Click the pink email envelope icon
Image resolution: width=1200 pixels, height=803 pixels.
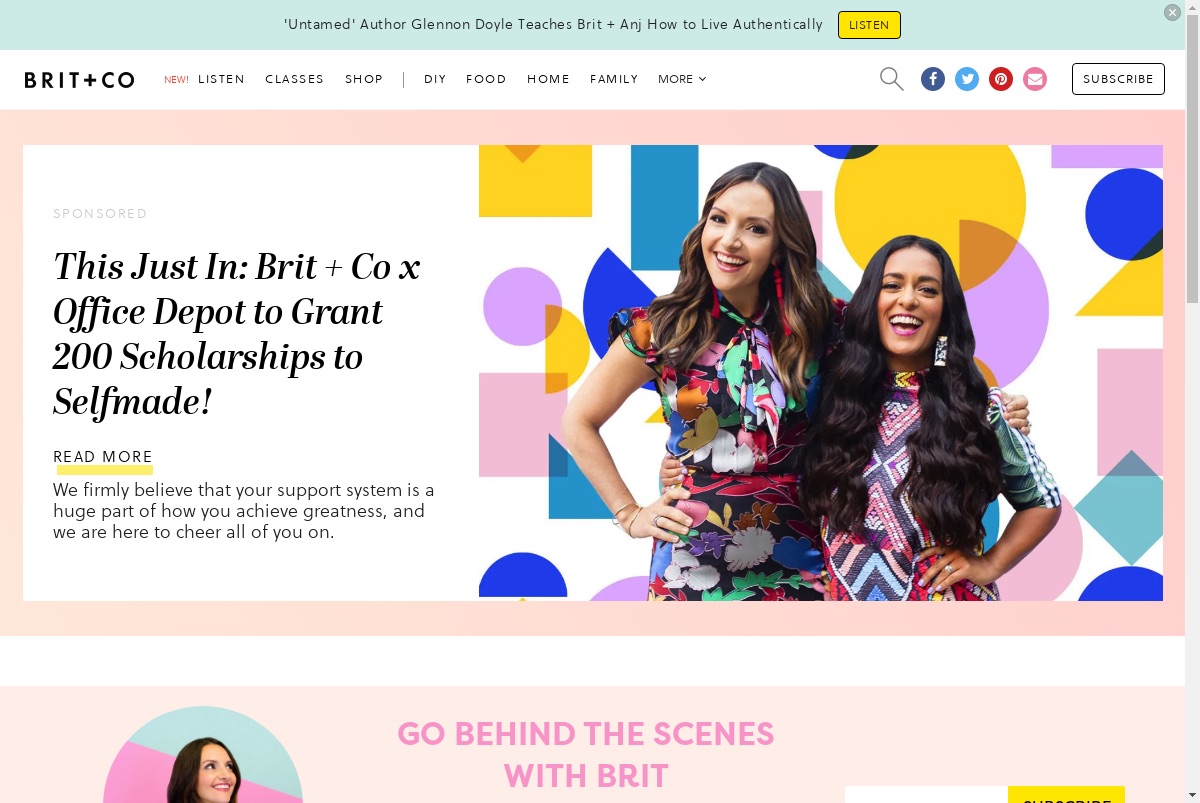1035,79
